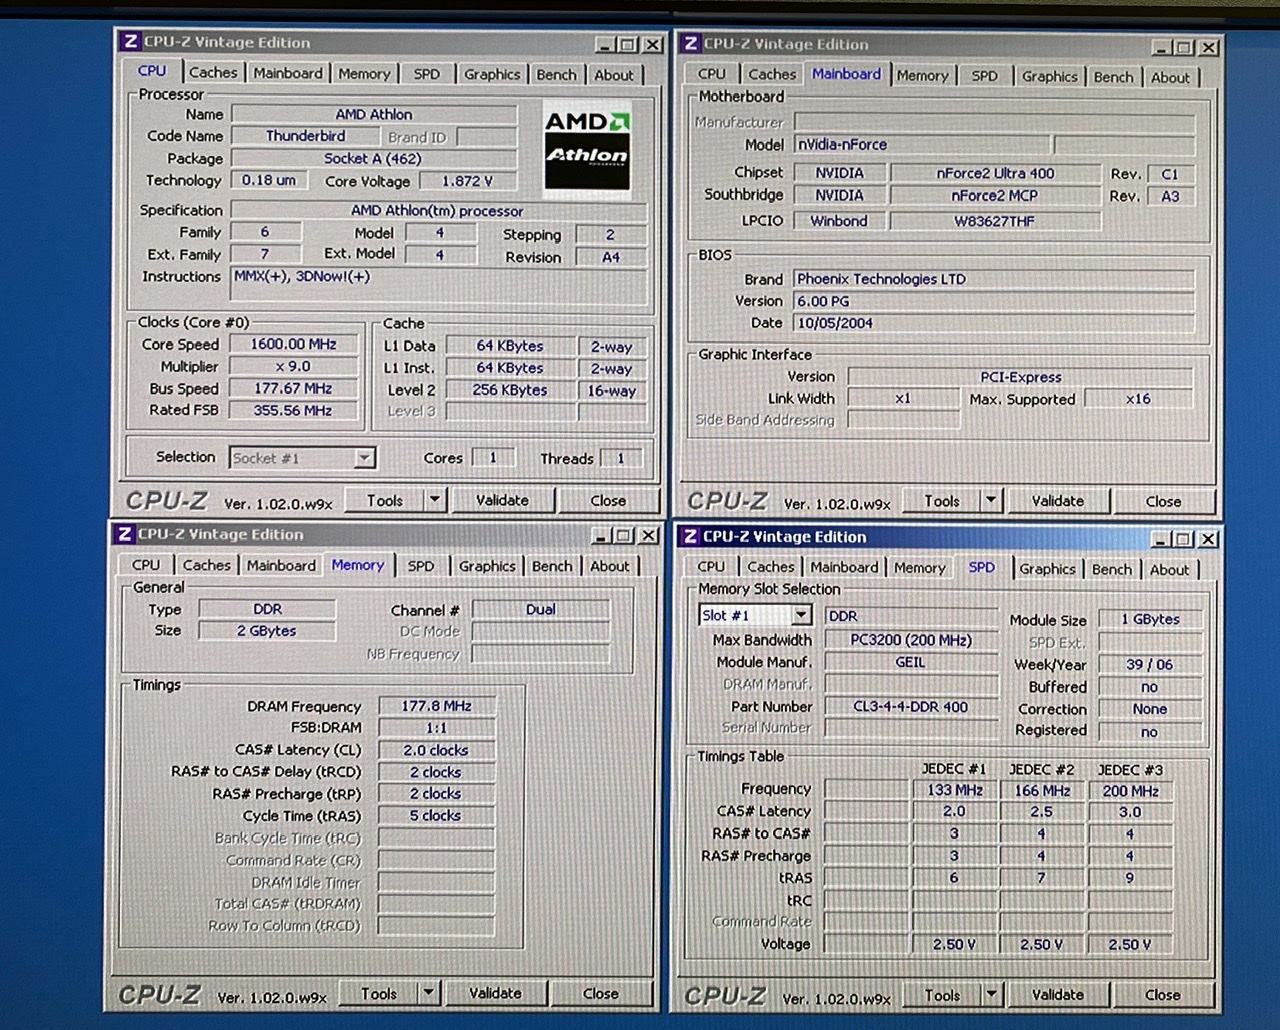This screenshot has height=1030, width=1280.
Task: Go to the SPD tab in the CPU window
Action: click(x=427, y=74)
